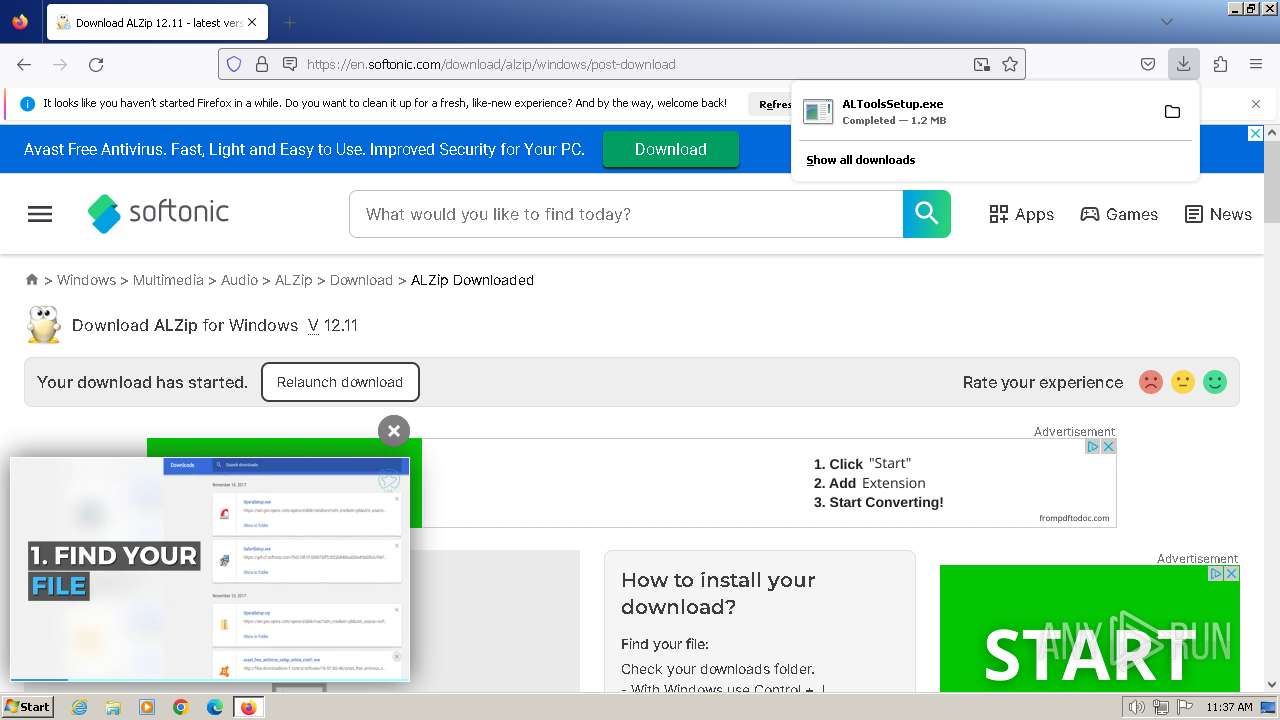Close the START ad with X
Image resolution: width=1280 pixels, height=720 pixels.
coord(1231,573)
